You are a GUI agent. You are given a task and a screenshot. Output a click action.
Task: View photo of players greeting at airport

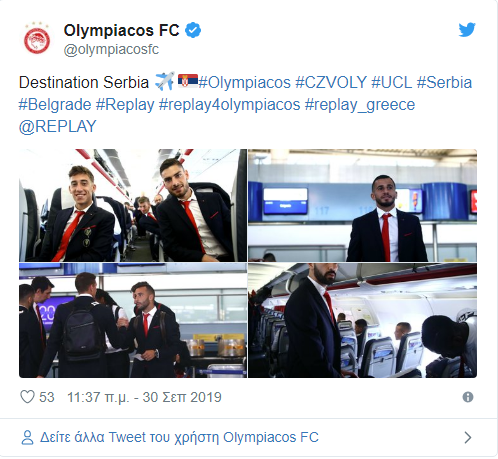pos(133,320)
